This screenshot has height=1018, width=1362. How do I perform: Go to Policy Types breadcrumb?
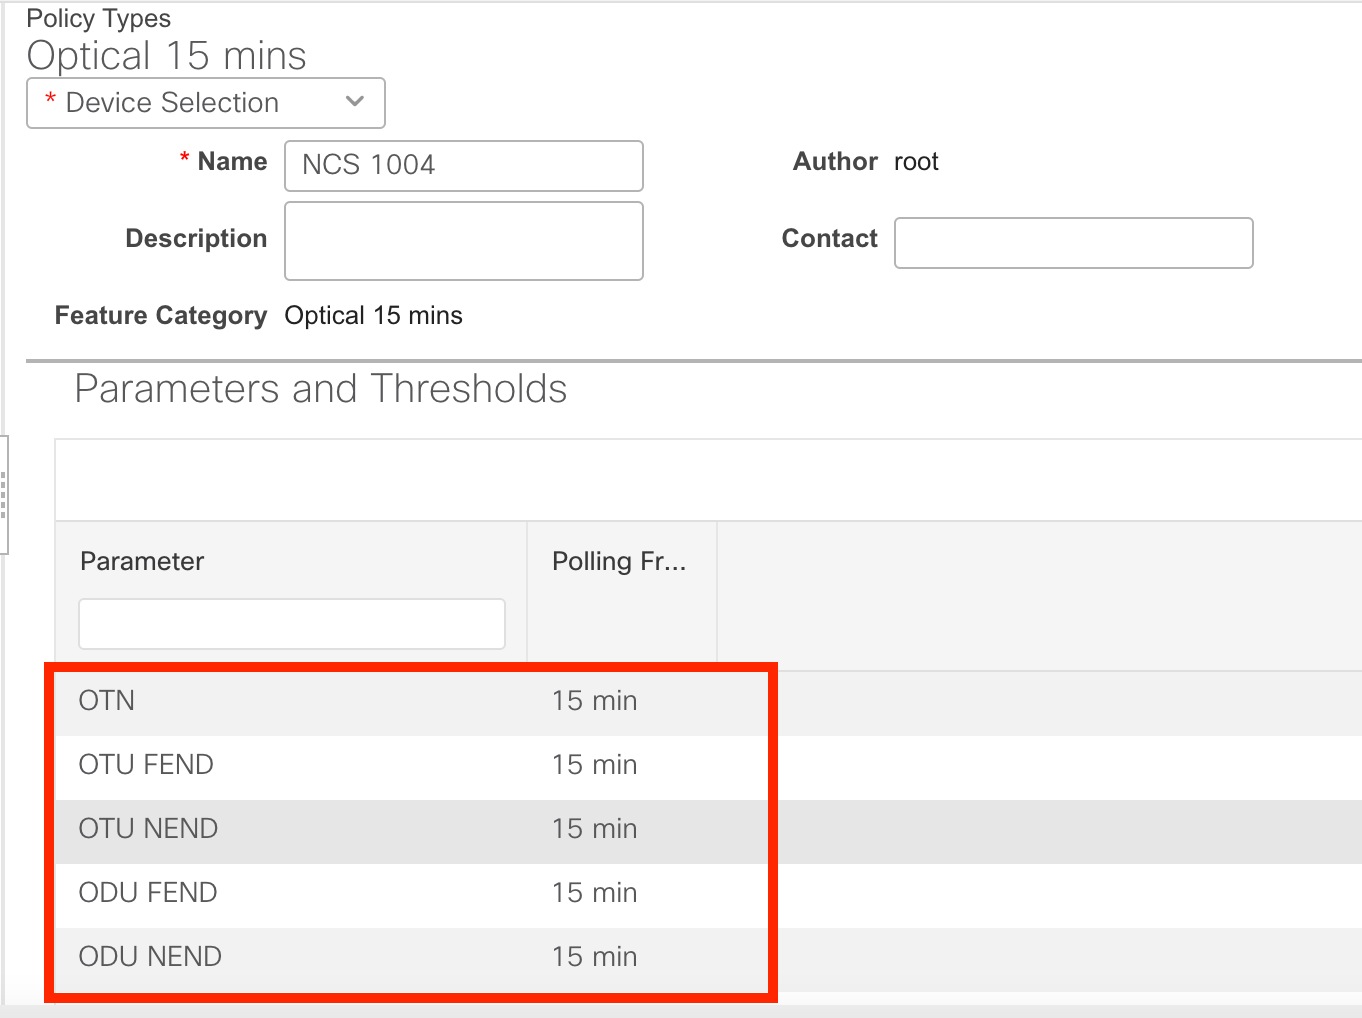pyautogui.click(x=98, y=19)
